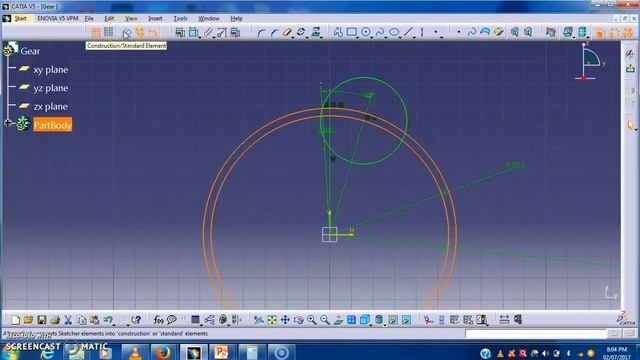Select the yz plane in tree

tap(51, 88)
